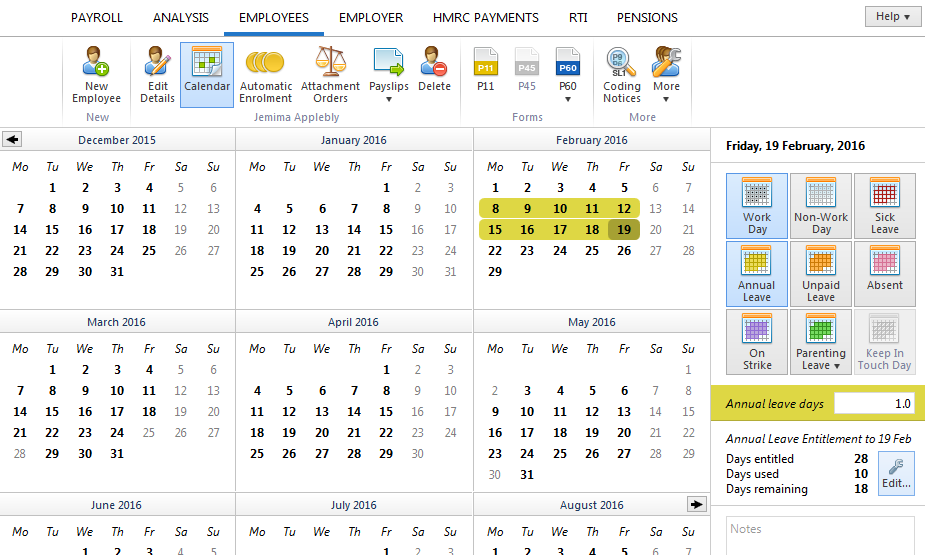Viewport: 925px width, 555px height.
Task: Select the Calendar toolbar button
Action: [207, 75]
